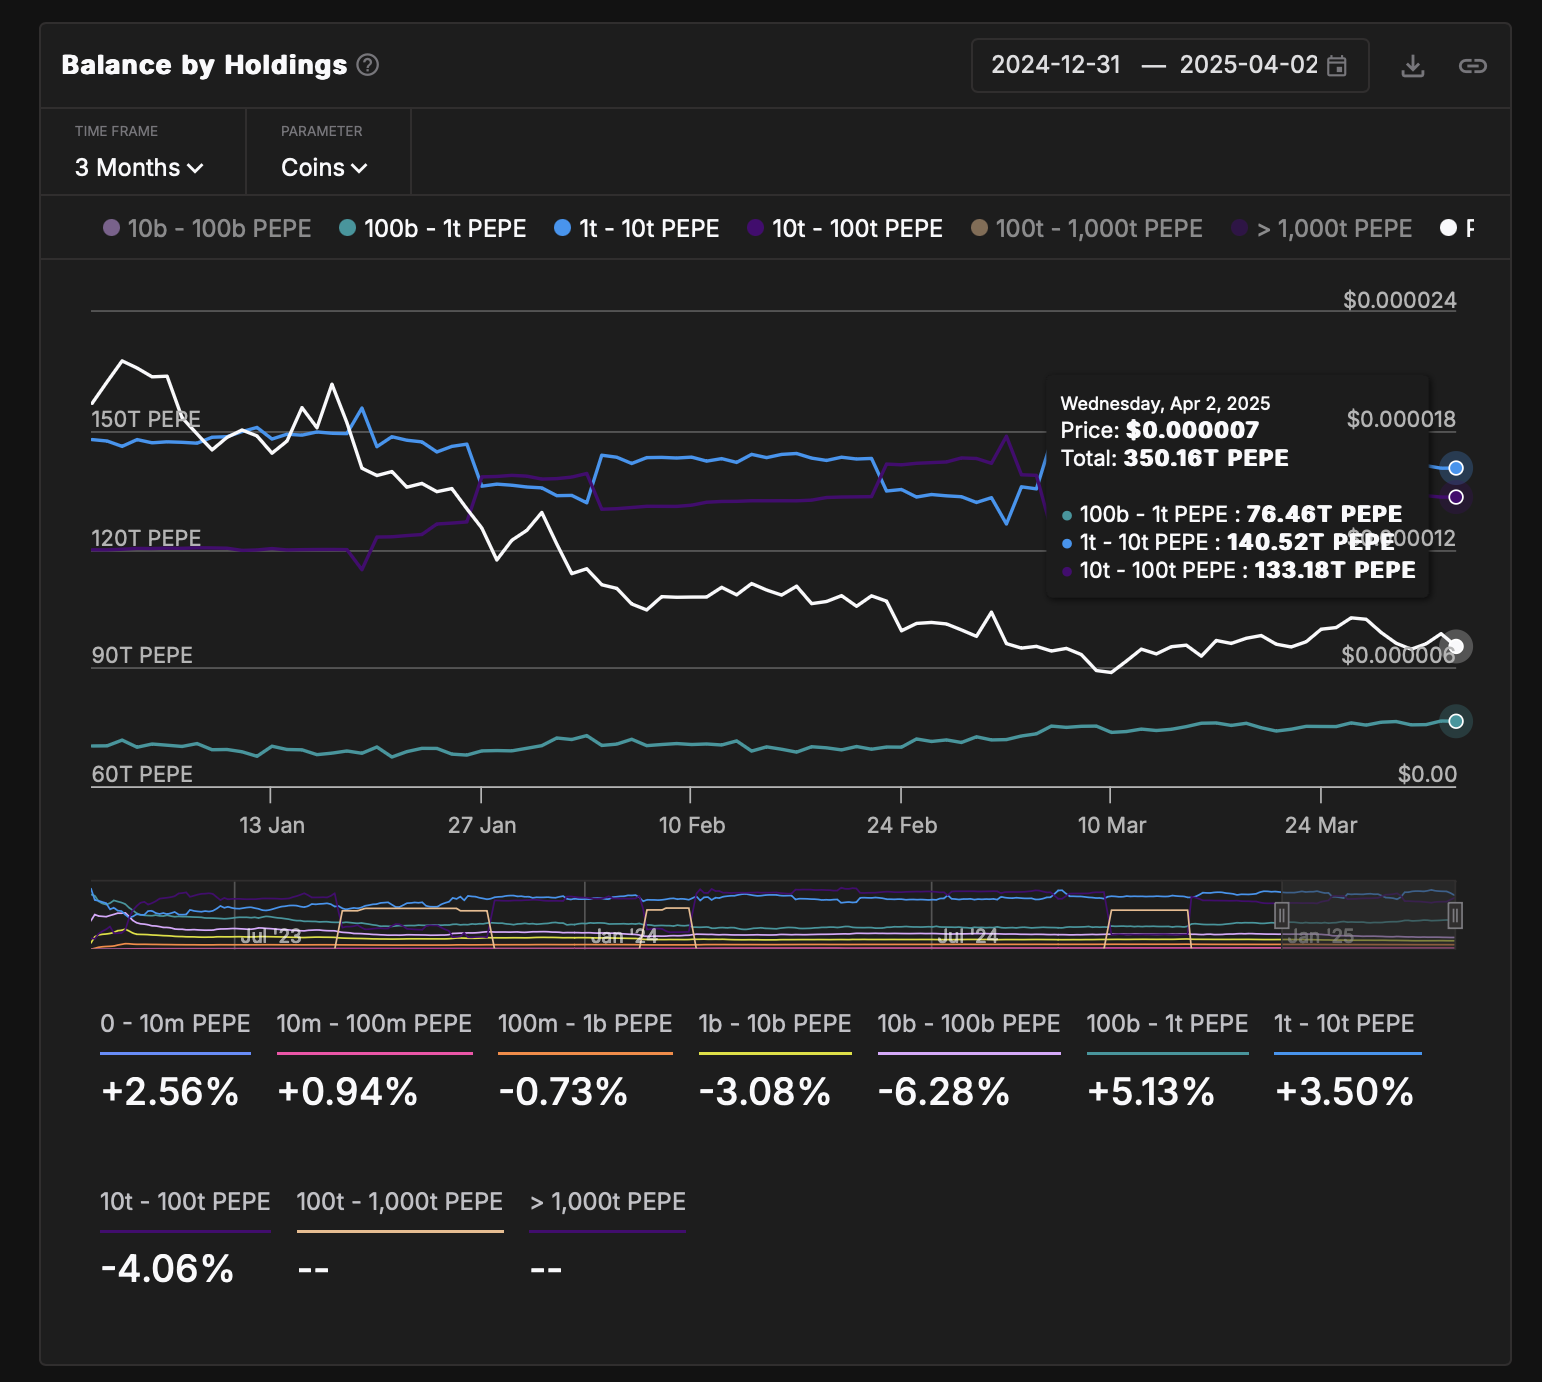Viewport: 1542px width, 1382px height.
Task: Open the help icon beside Balance by Holdings
Action: 368,65
